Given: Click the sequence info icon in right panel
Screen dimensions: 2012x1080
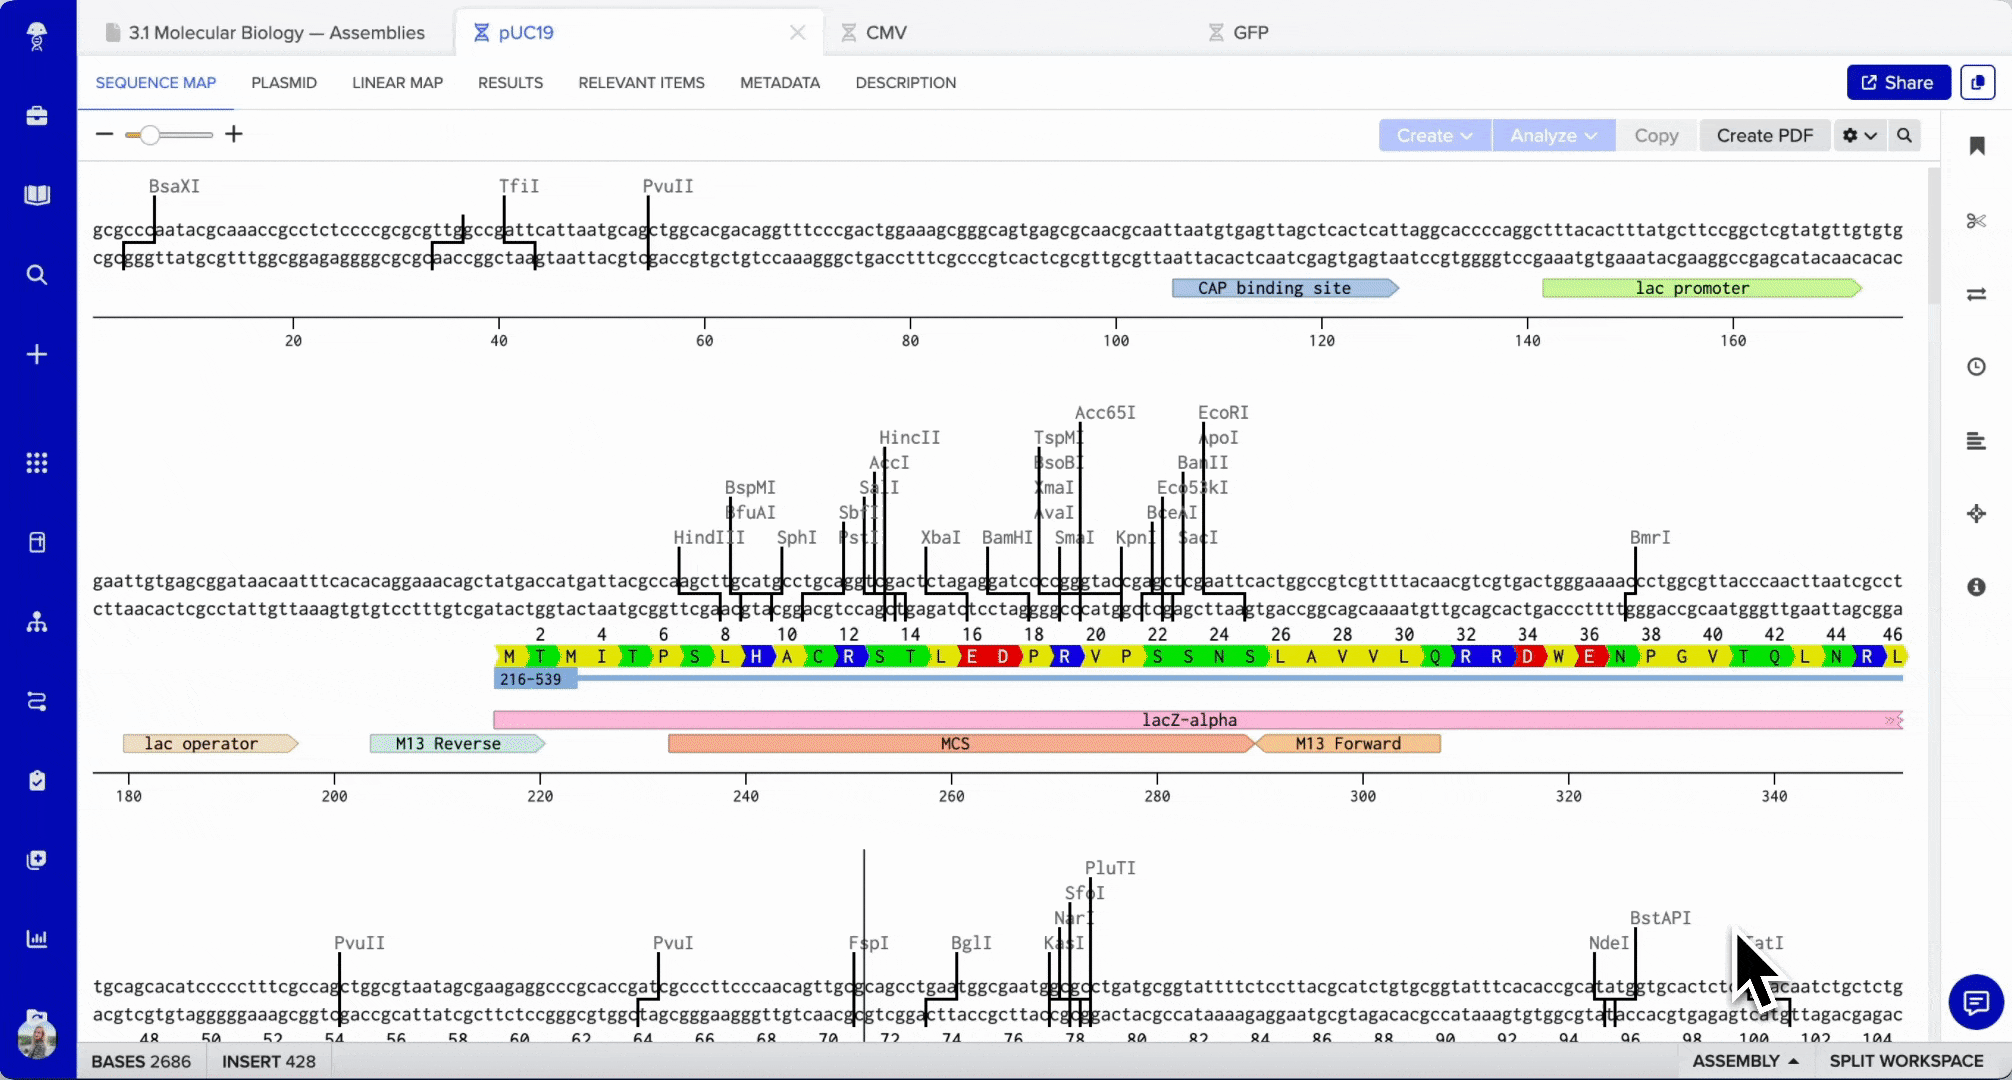Looking at the screenshot, I should (1977, 588).
